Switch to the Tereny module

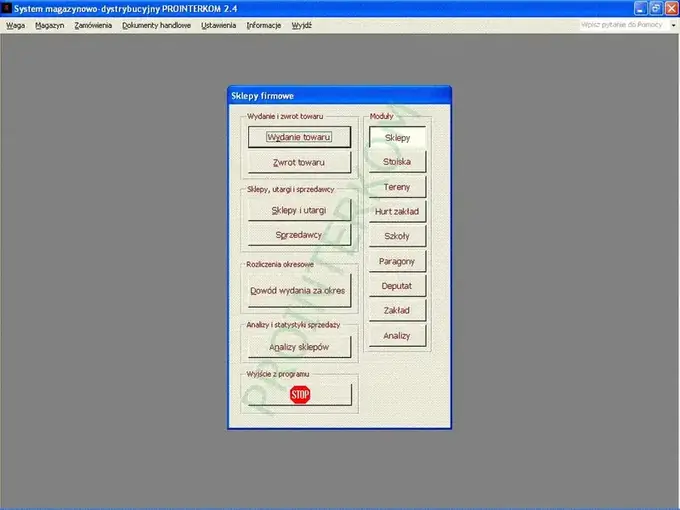[397, 187]
